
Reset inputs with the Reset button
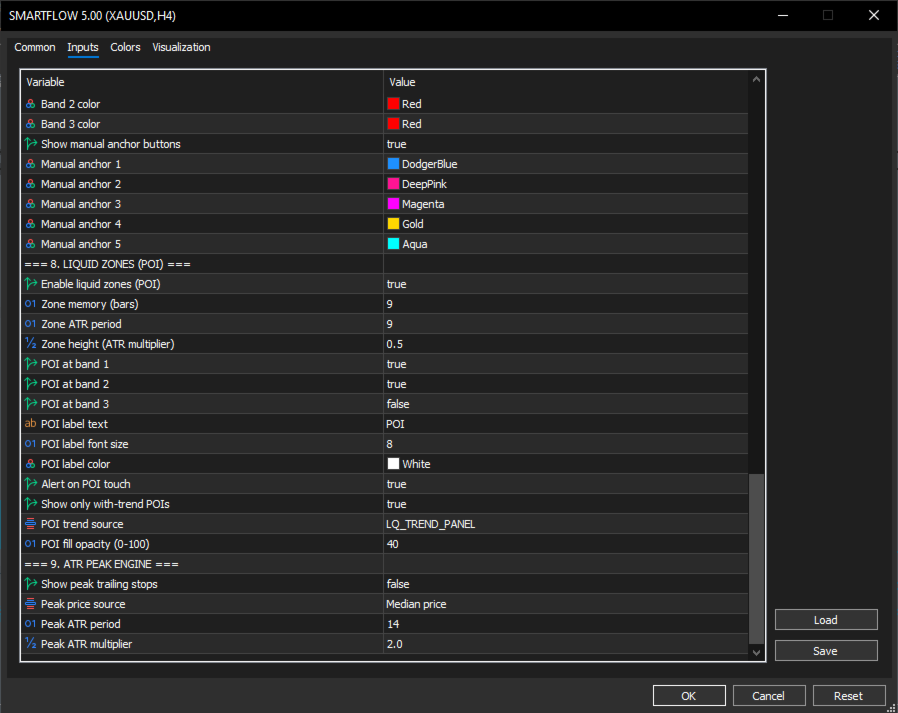click(849, 695)
